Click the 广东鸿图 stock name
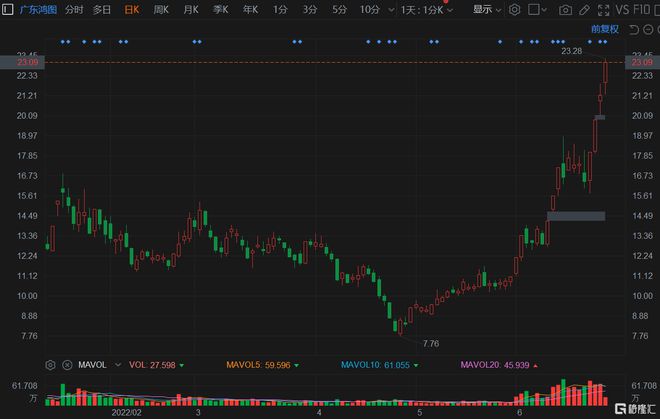 coord(37,10)
